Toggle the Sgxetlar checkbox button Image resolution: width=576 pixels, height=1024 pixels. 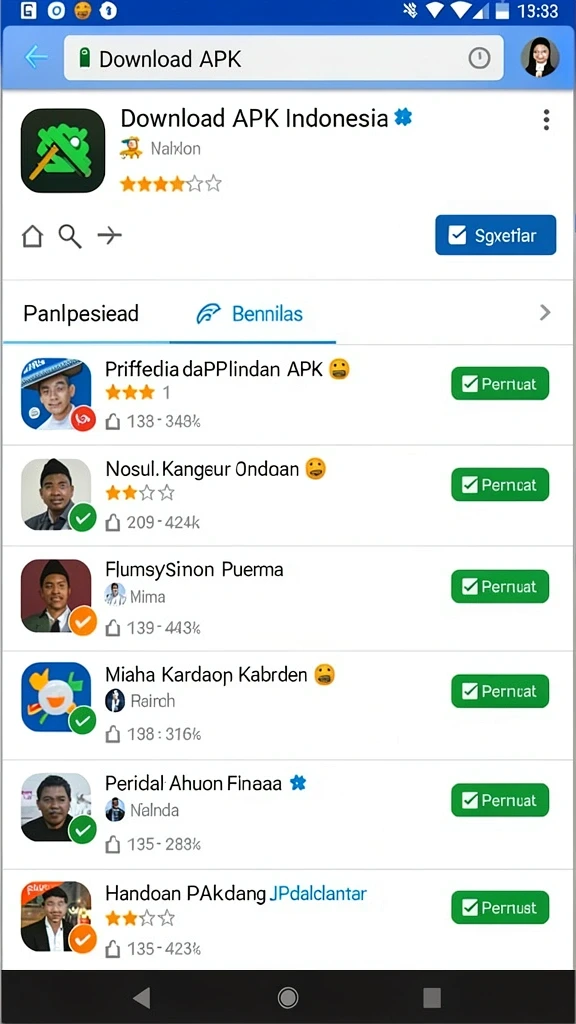tap(496, 235)
